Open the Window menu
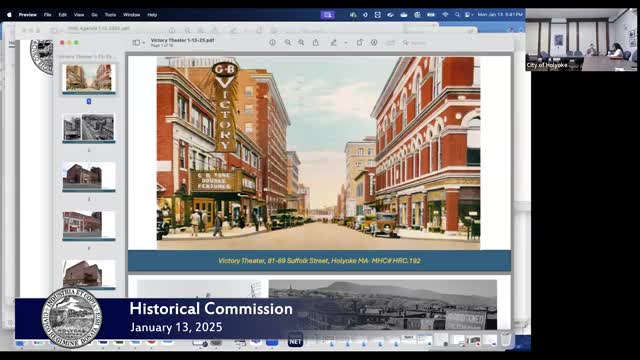Screen dimensions: 640x360 click(x=131, y=15)
